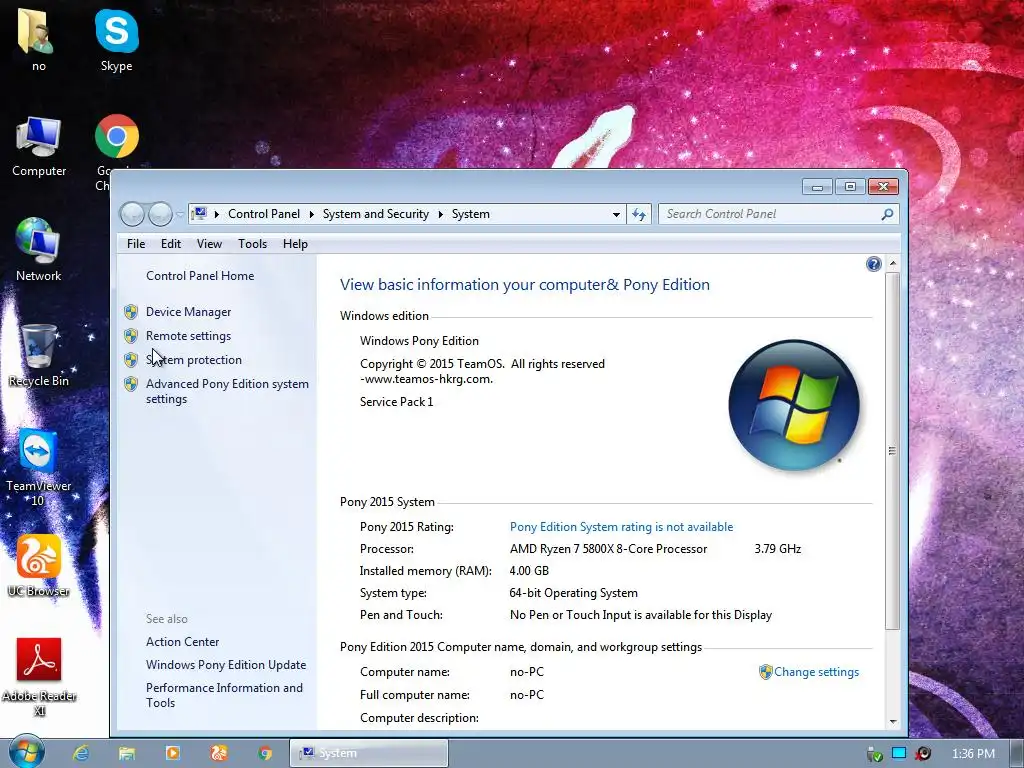Click the vertical scrollbar thumb
Viewport: 1024px width, 768px height.
click(893, 451)
